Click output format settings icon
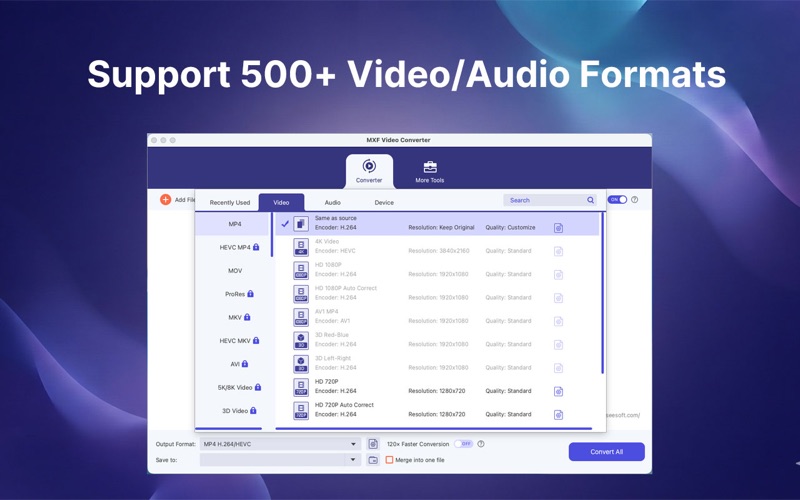The height and width of the screenshot is (500, 800). click(x=373, y=444)
